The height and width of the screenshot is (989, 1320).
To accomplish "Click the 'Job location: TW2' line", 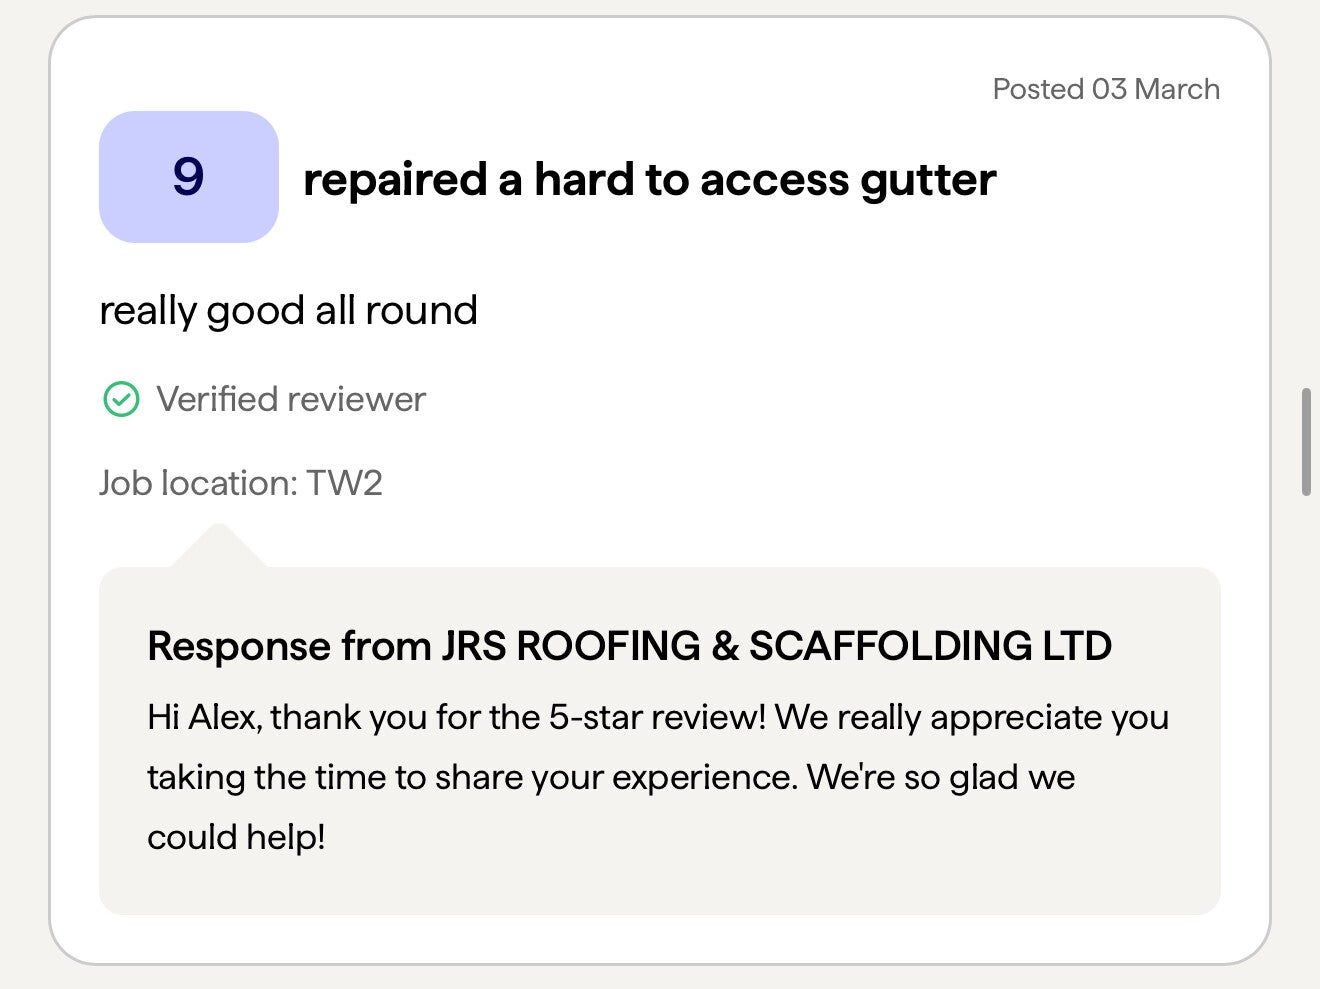I will (240, 483).
